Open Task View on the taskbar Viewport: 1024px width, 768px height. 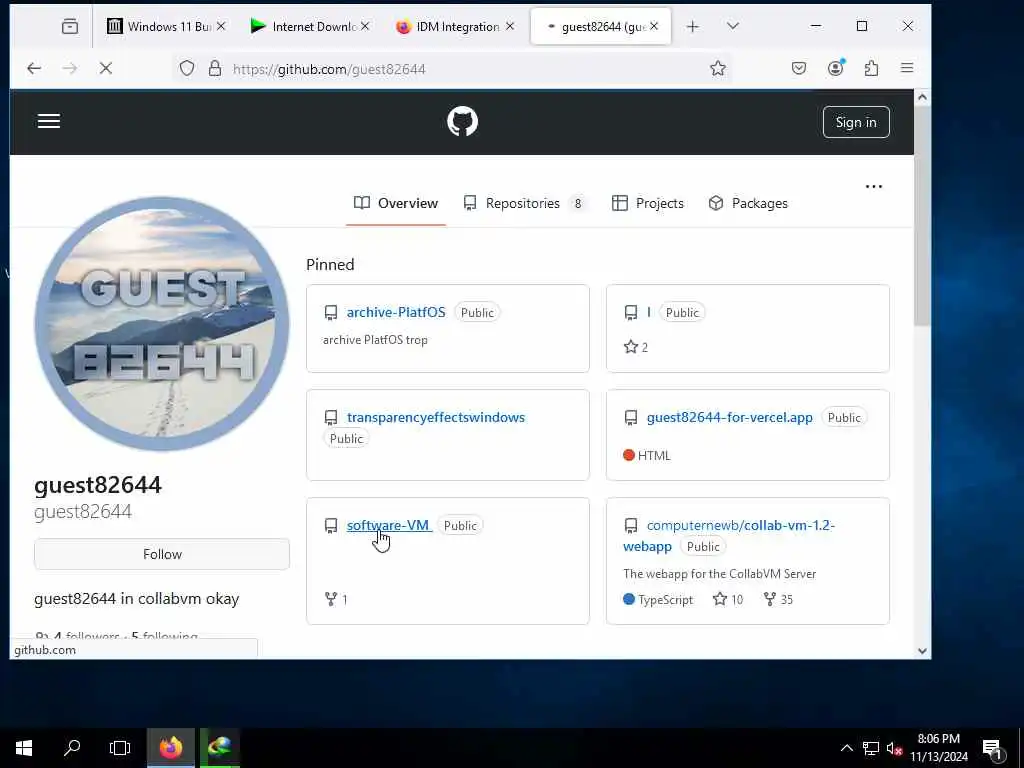click(120, 748)
